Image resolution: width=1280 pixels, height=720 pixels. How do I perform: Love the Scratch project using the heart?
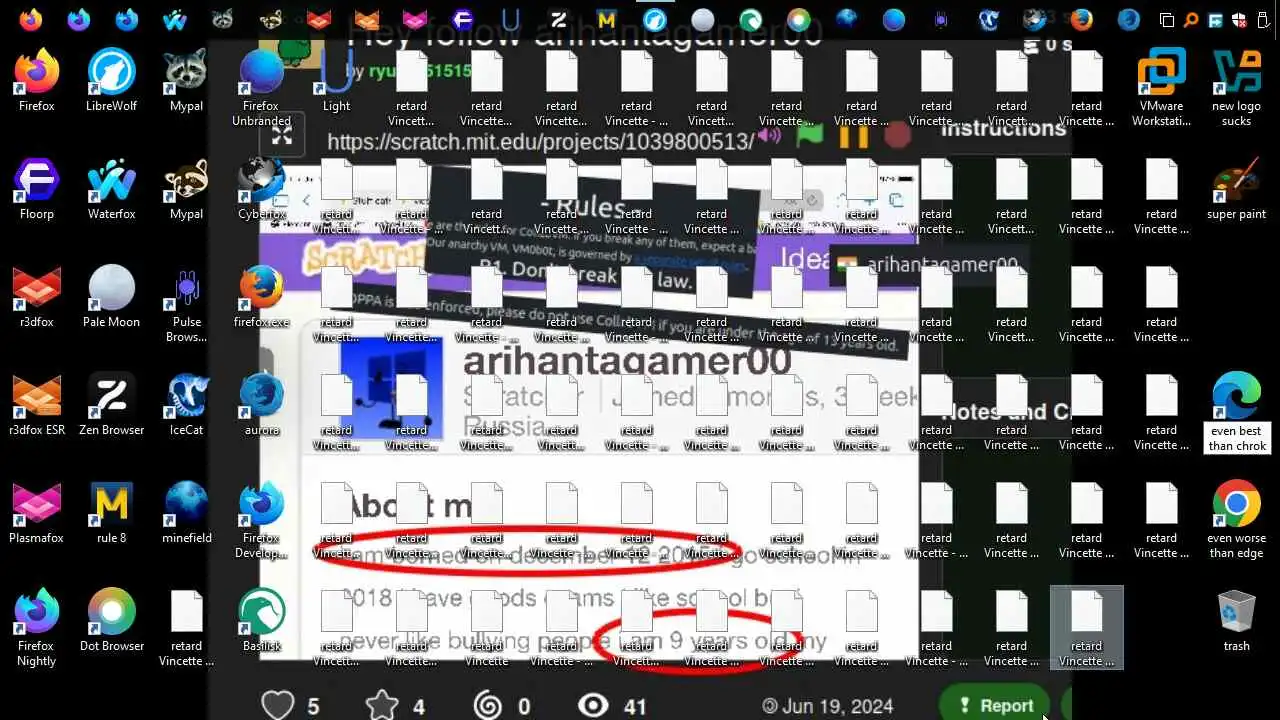pyautogui.click(x=277, y=705)
